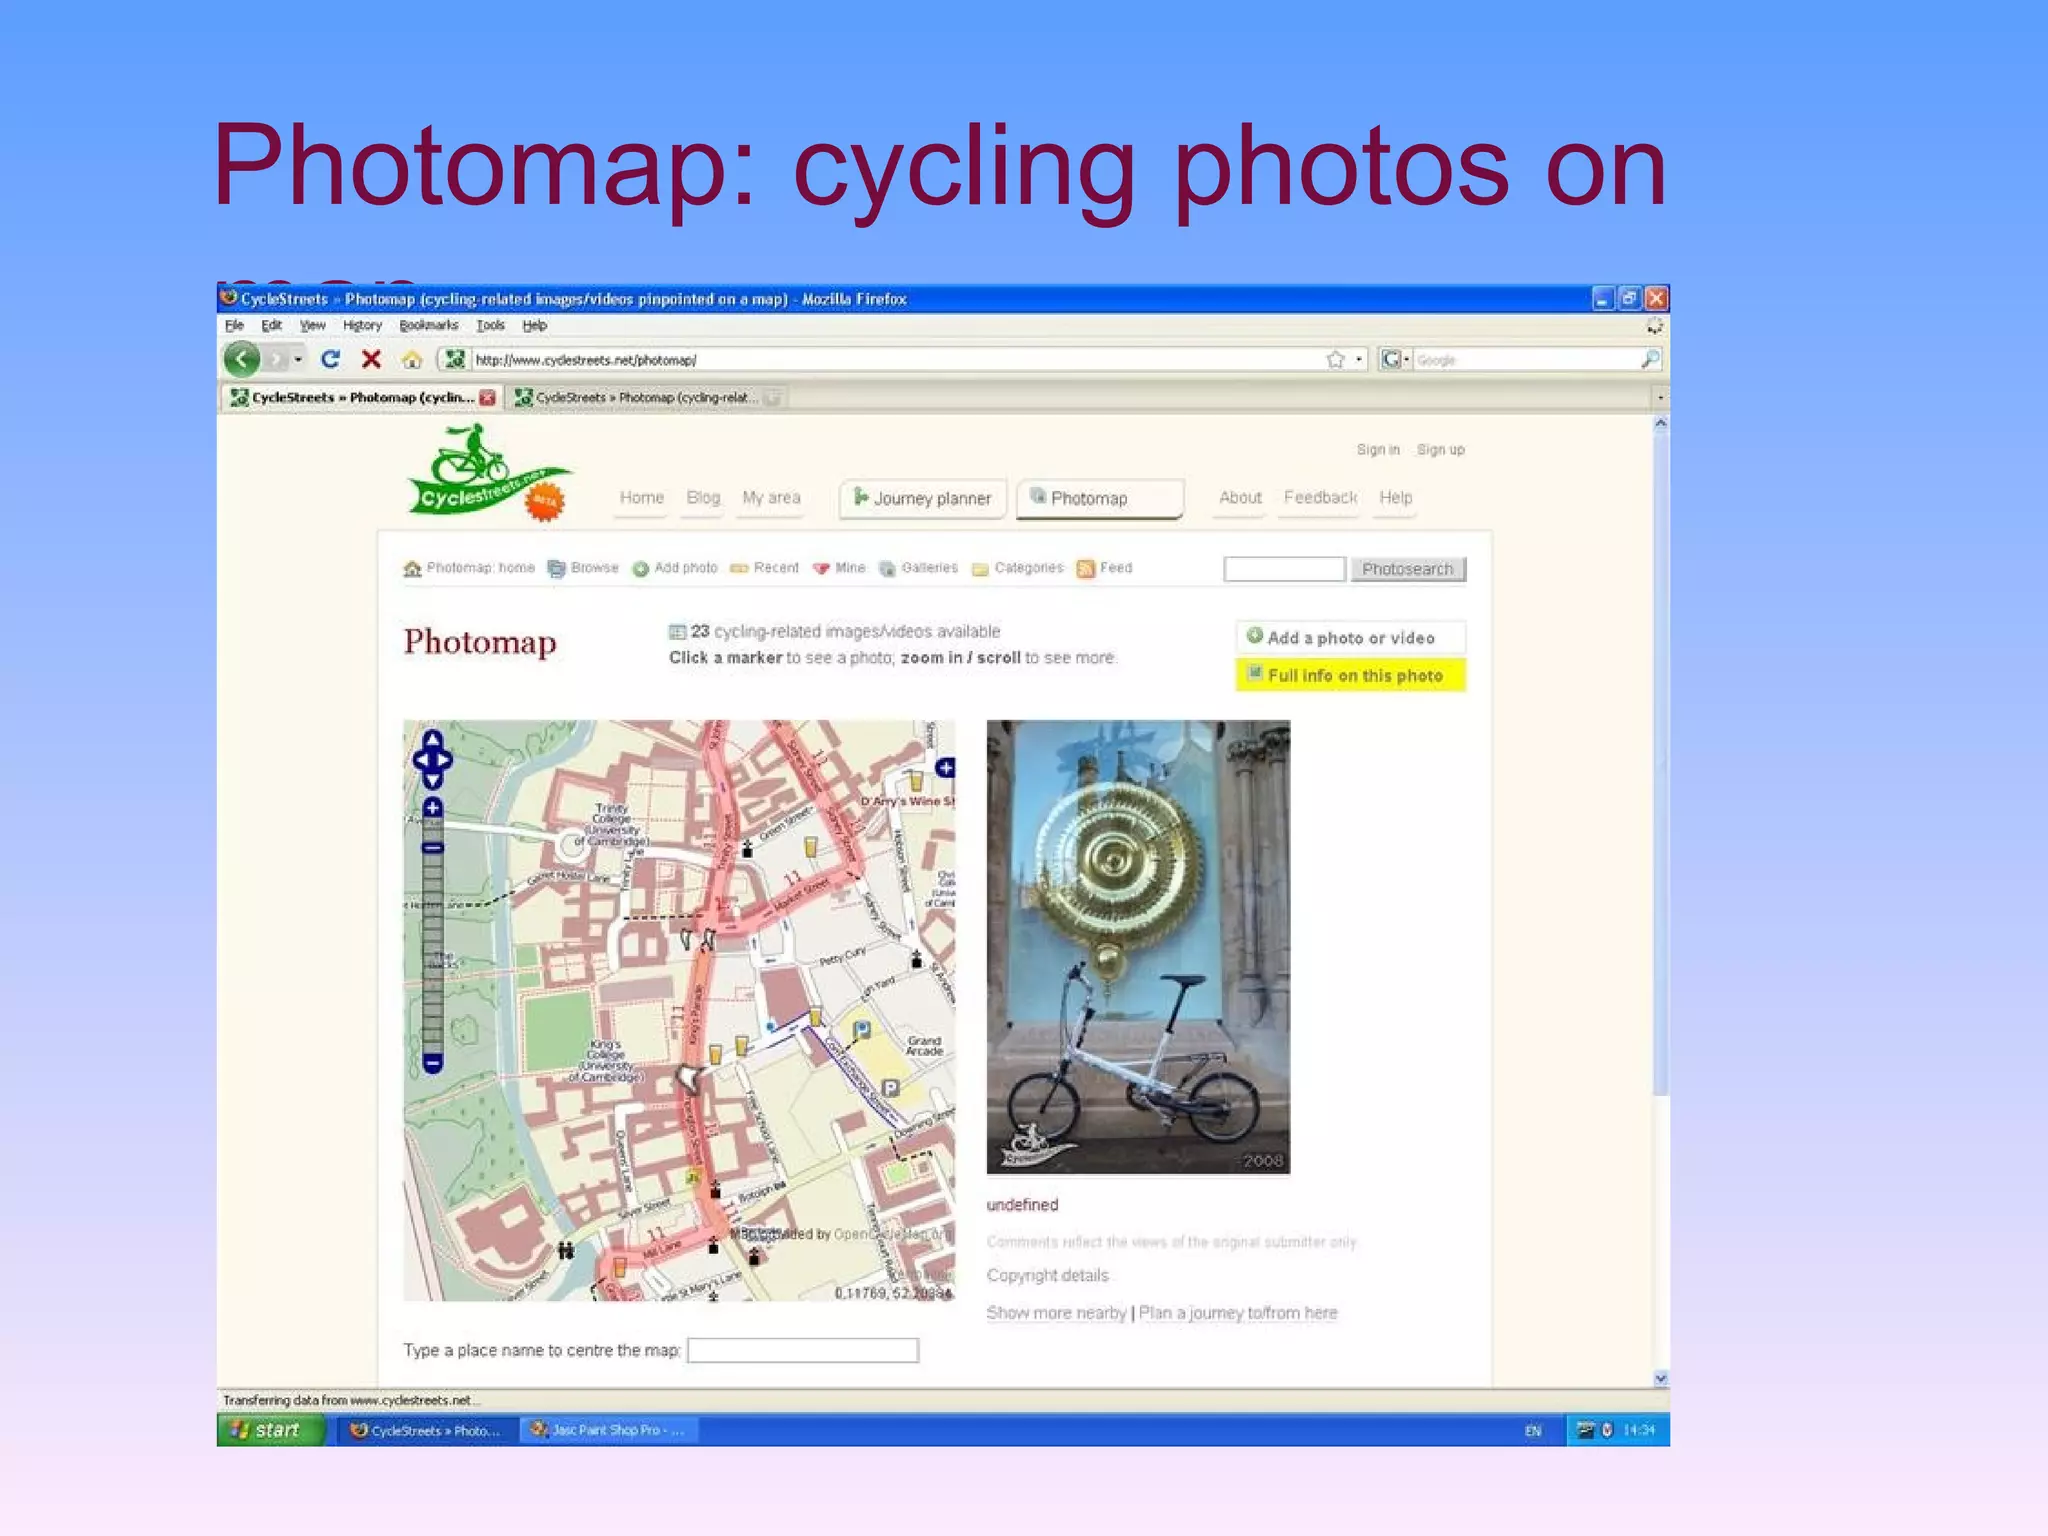Screen dimensions: 2048x1536
Task: Click Plan a journey to/from here
Action: 1238,1313
